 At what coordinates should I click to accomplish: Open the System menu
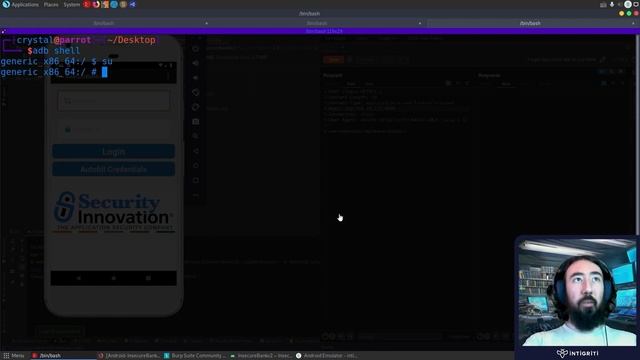71,4
